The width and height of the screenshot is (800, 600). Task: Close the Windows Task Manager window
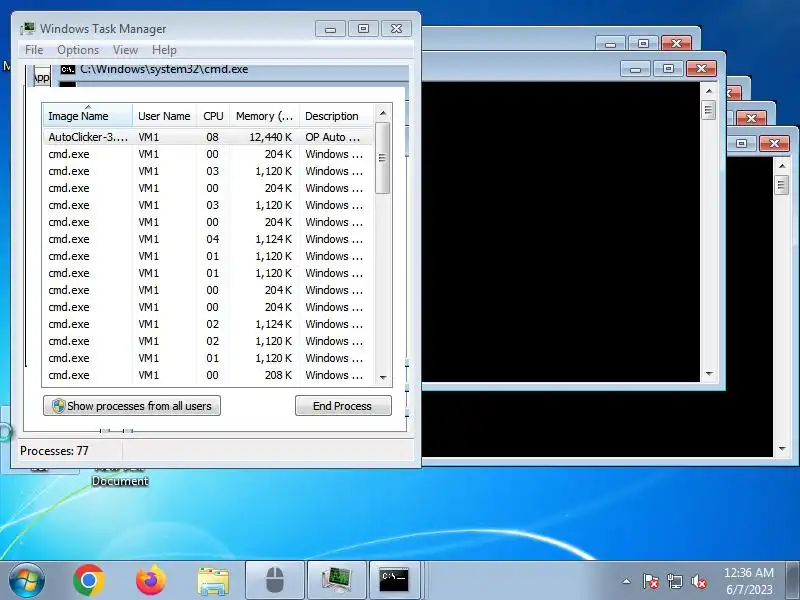pyautogui.click(x=396, y=29)
